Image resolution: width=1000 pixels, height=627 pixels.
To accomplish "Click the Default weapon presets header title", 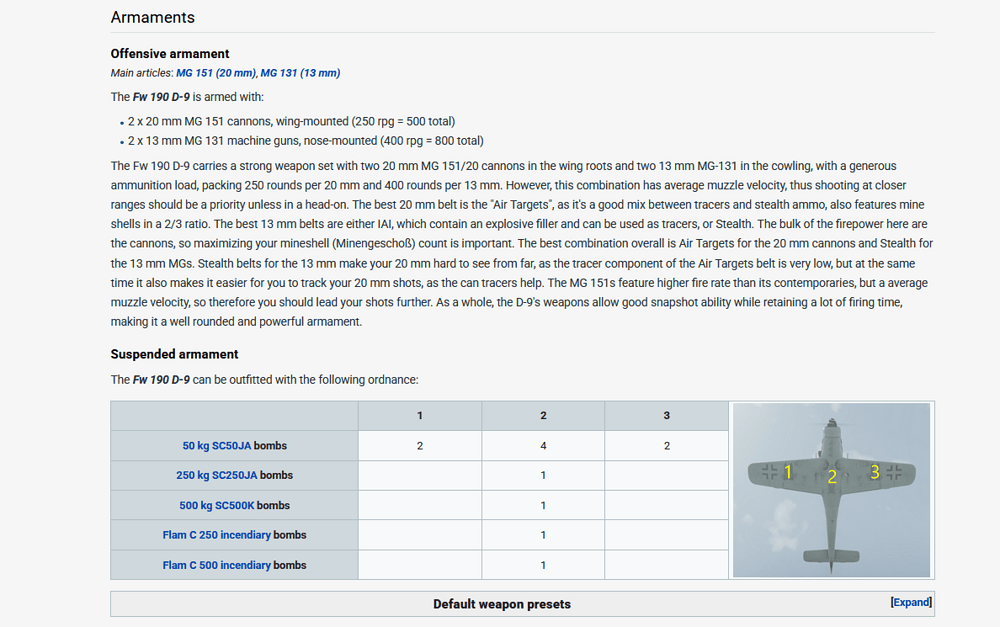I will 501,604.
